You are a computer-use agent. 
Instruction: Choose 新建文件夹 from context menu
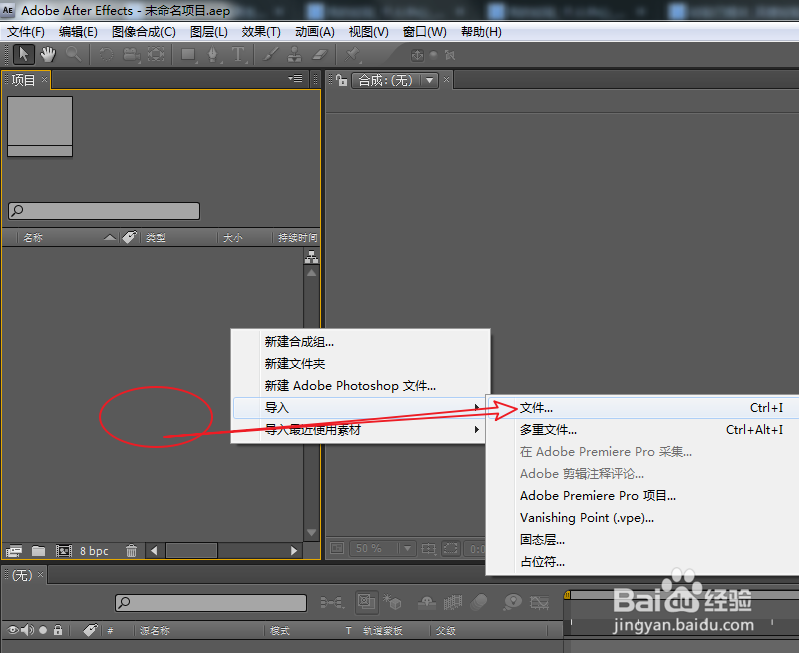click(x=360, y=363)
